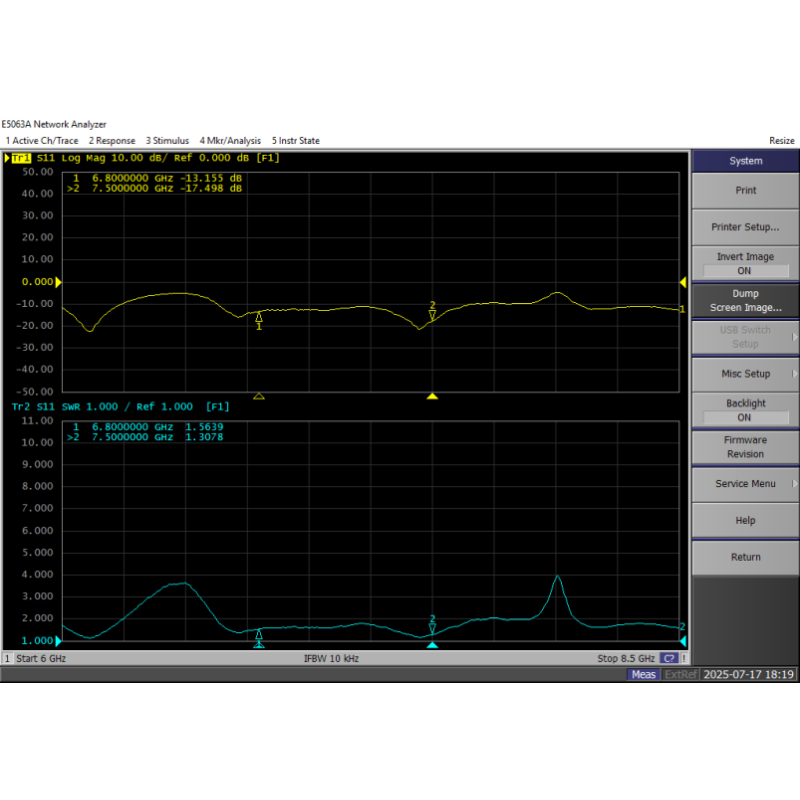
Task: Toggle Backlight ON setting
Action: click(x=745, y=410)
